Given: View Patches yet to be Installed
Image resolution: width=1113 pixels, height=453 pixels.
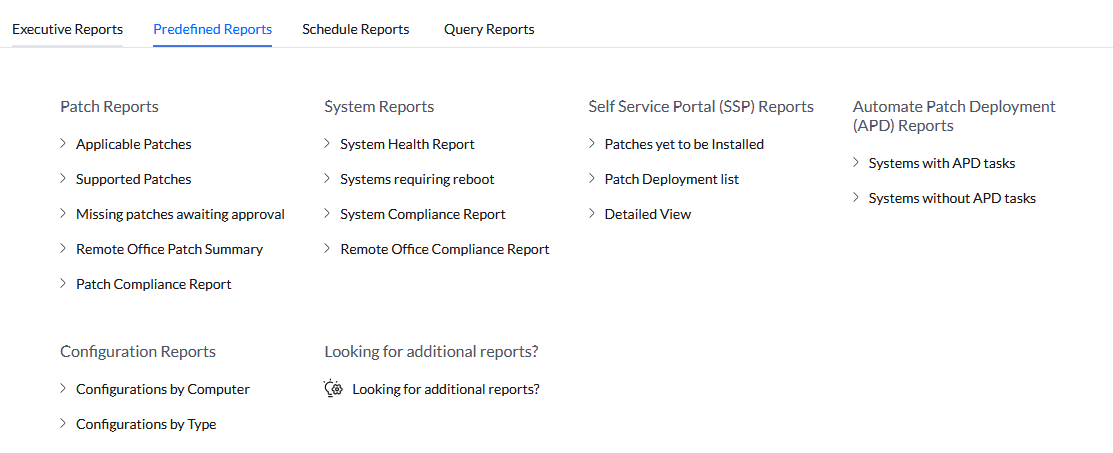Looking at the screenshot, I should [x=684, y=144].
